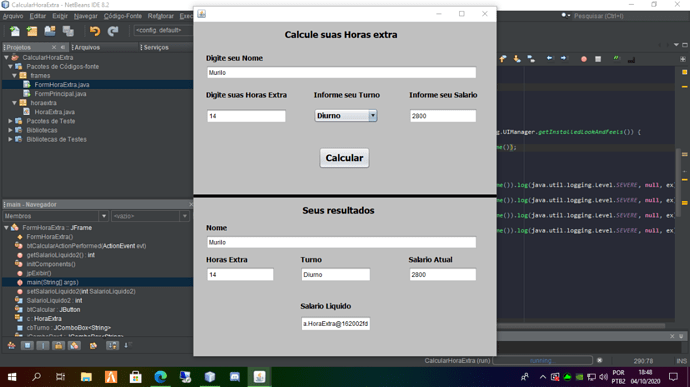Click the Calcular button
The width and height of the screenshot is (690, 387).
click(344, 158)
